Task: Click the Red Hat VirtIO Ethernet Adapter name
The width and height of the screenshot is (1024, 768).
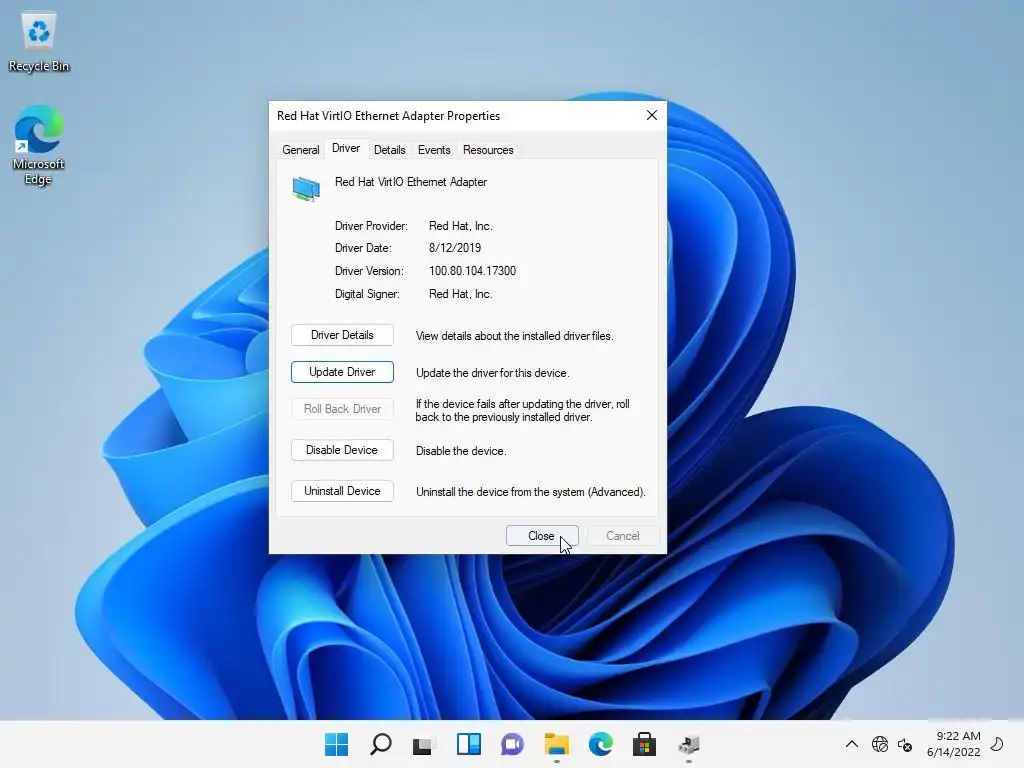Action: tap(411, 182)
